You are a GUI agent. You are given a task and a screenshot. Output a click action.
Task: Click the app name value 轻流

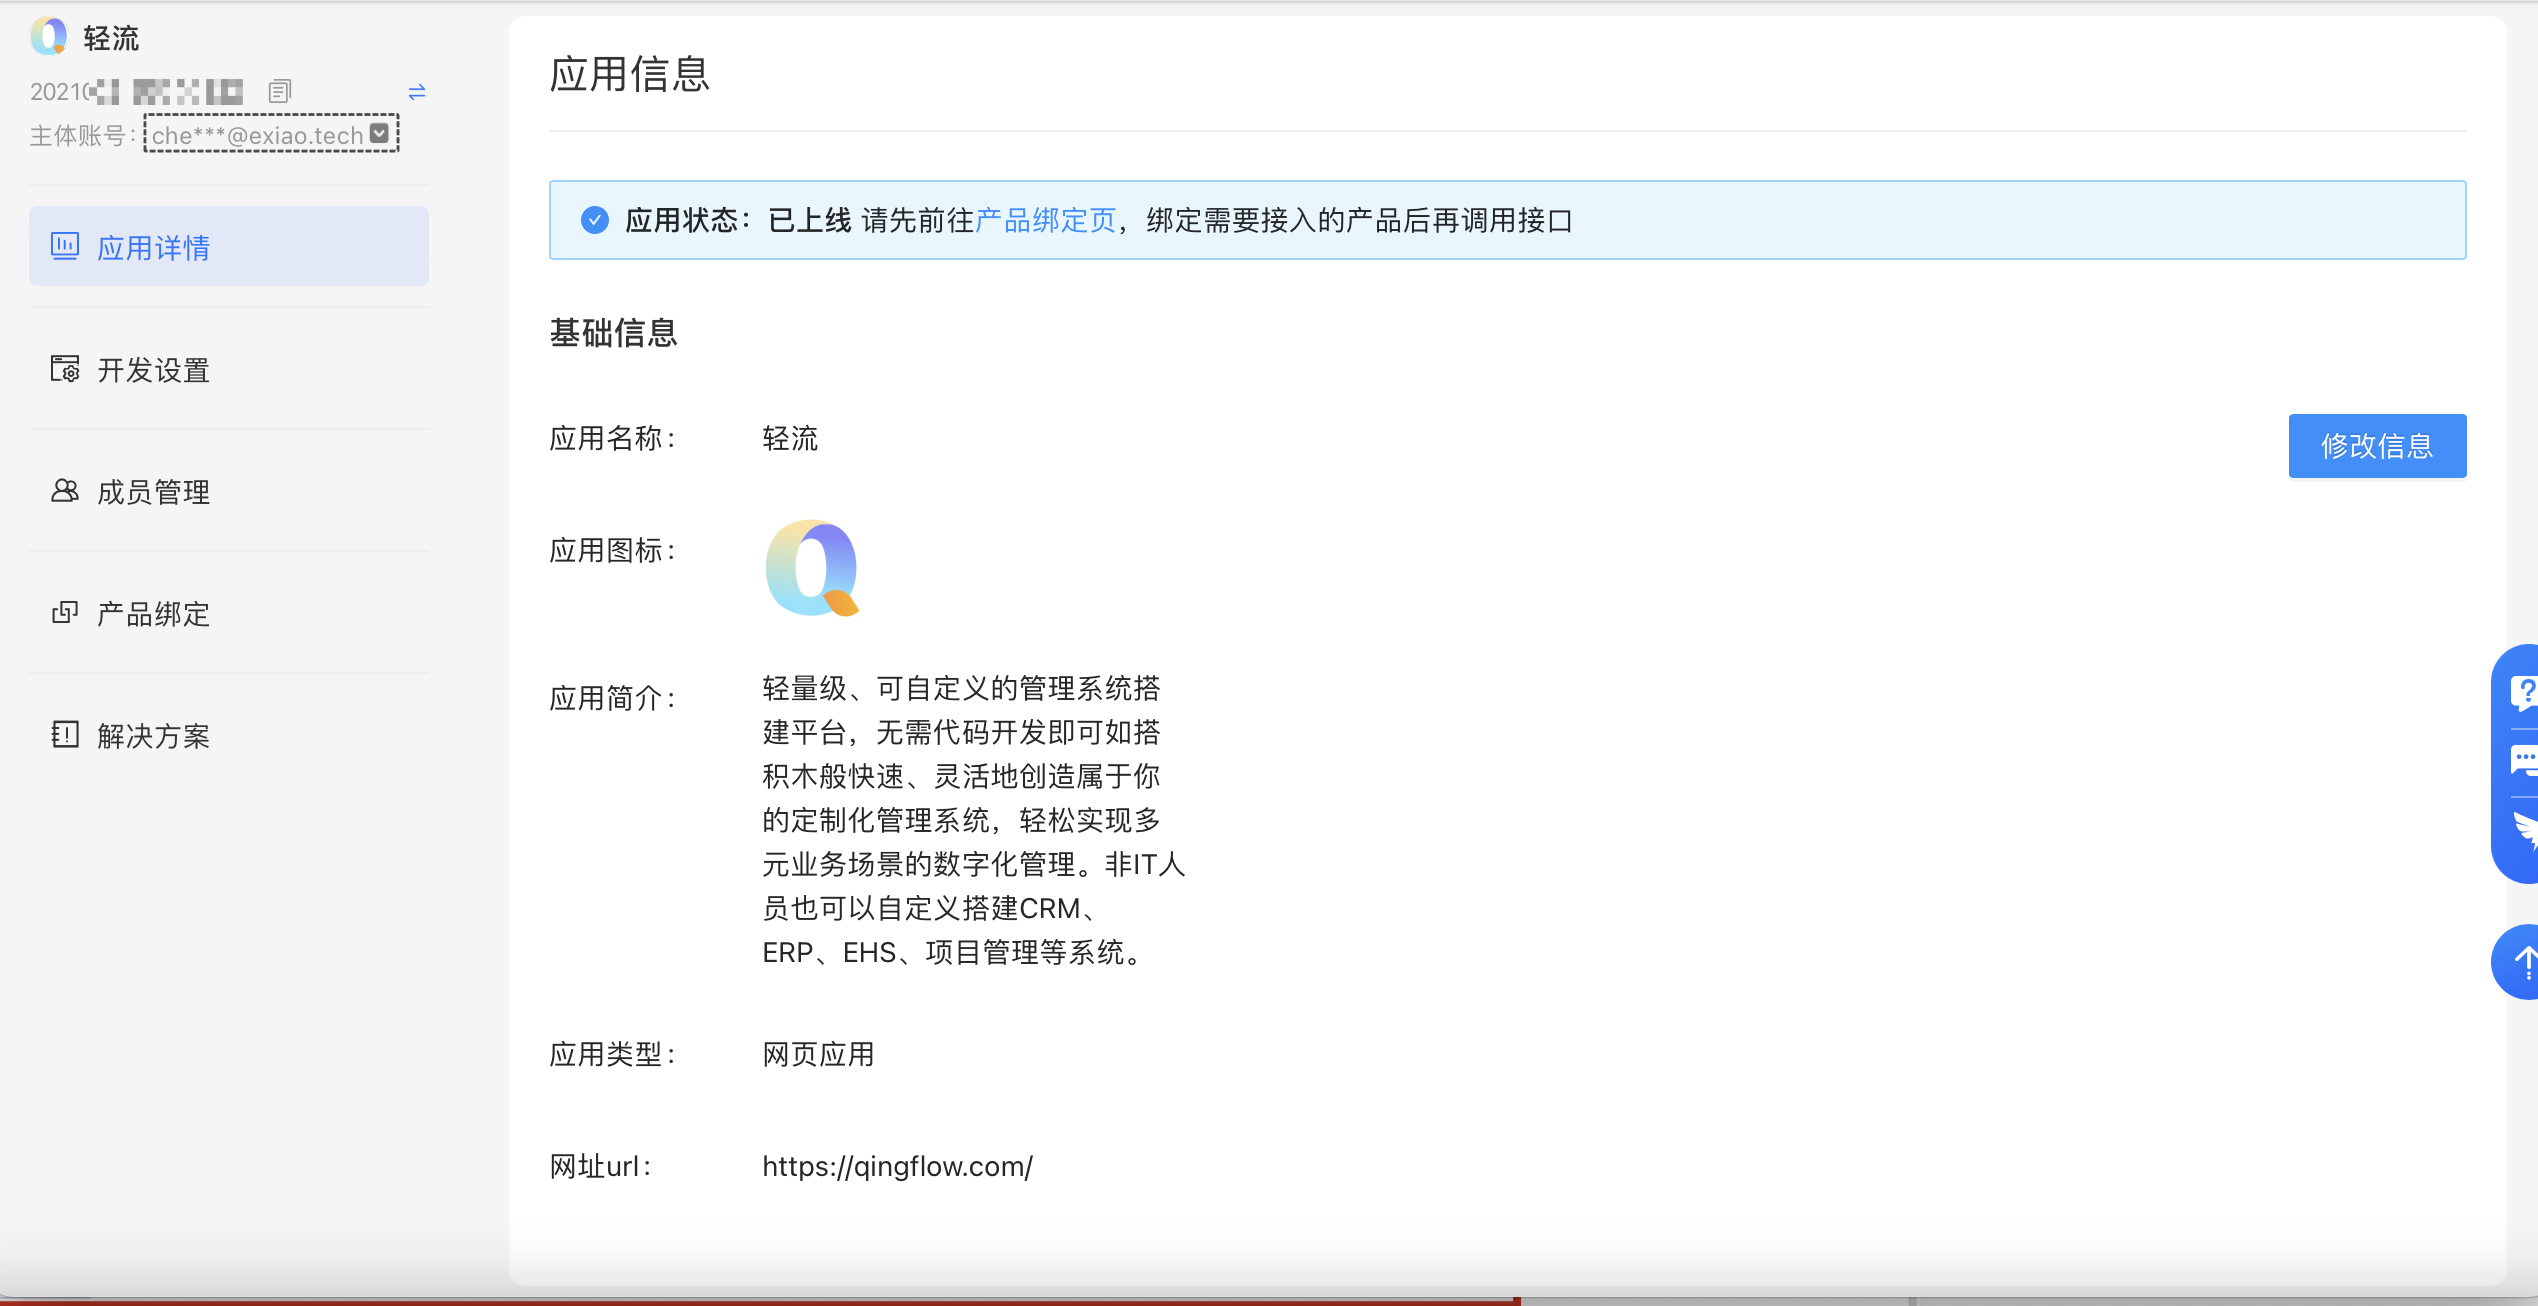pyautogui.click(x=790, y=438)
